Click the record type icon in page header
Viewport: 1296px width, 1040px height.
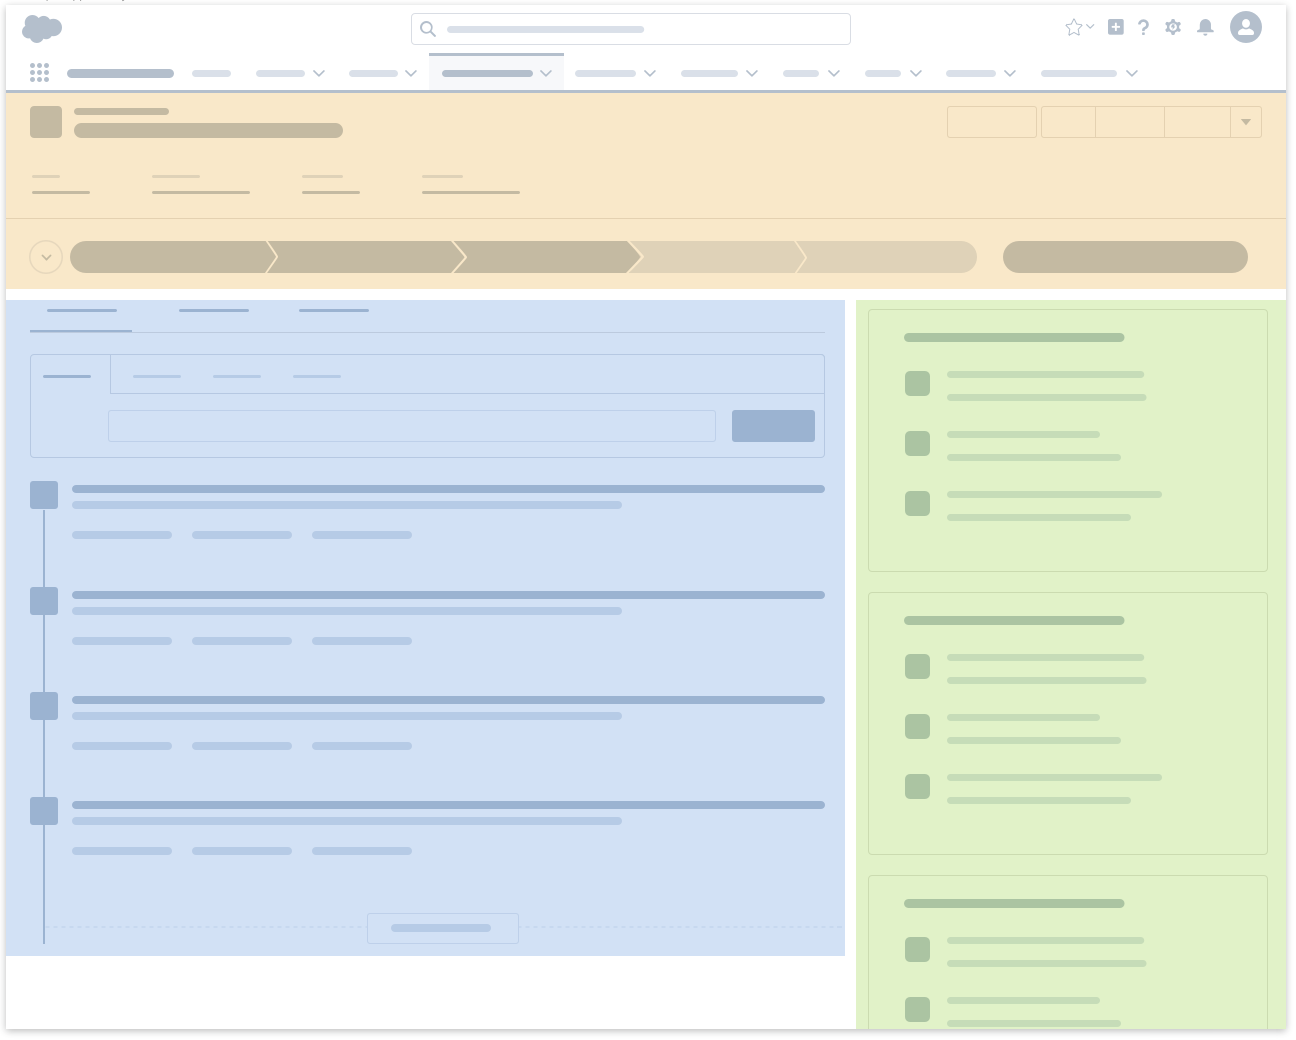(x=46, y=122)
